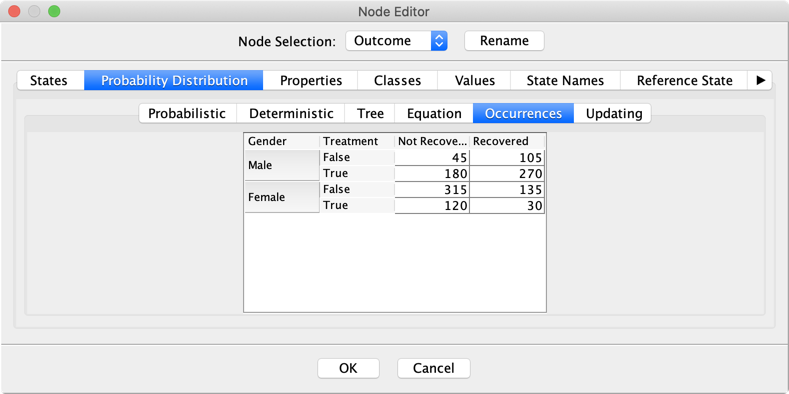Edit the cell with value 45

click(x=432, y=158)
